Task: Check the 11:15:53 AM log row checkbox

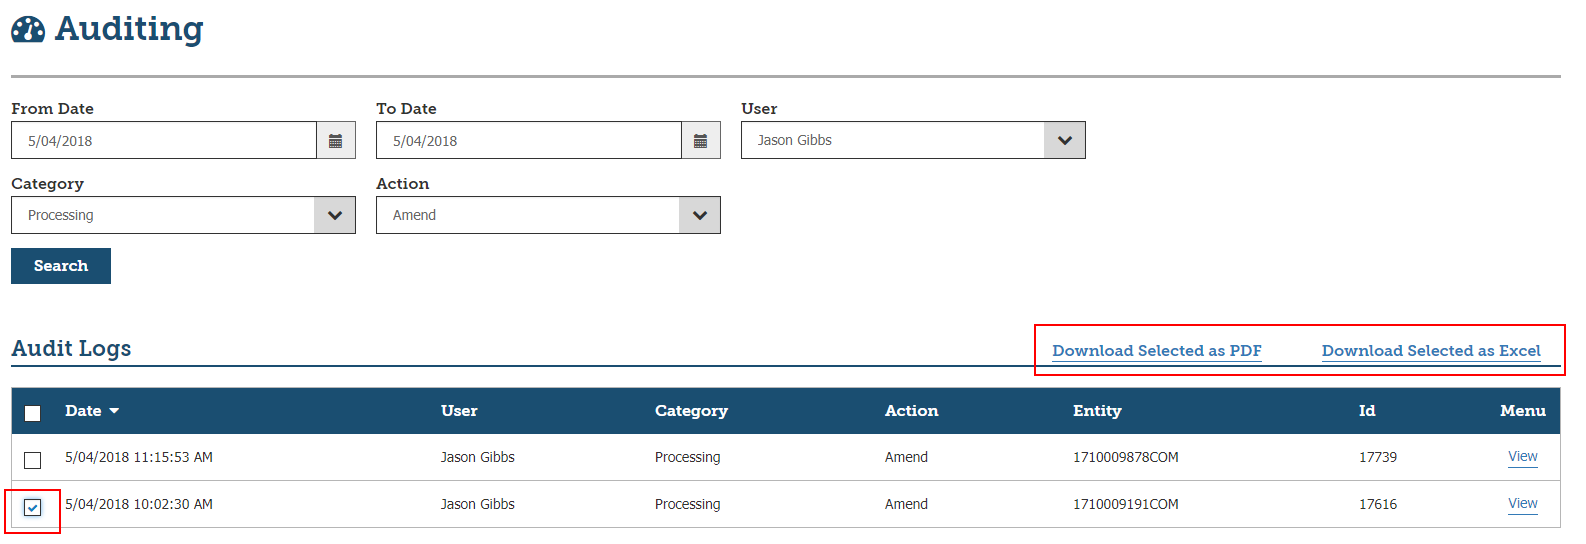Action: [x=33, y=460]
